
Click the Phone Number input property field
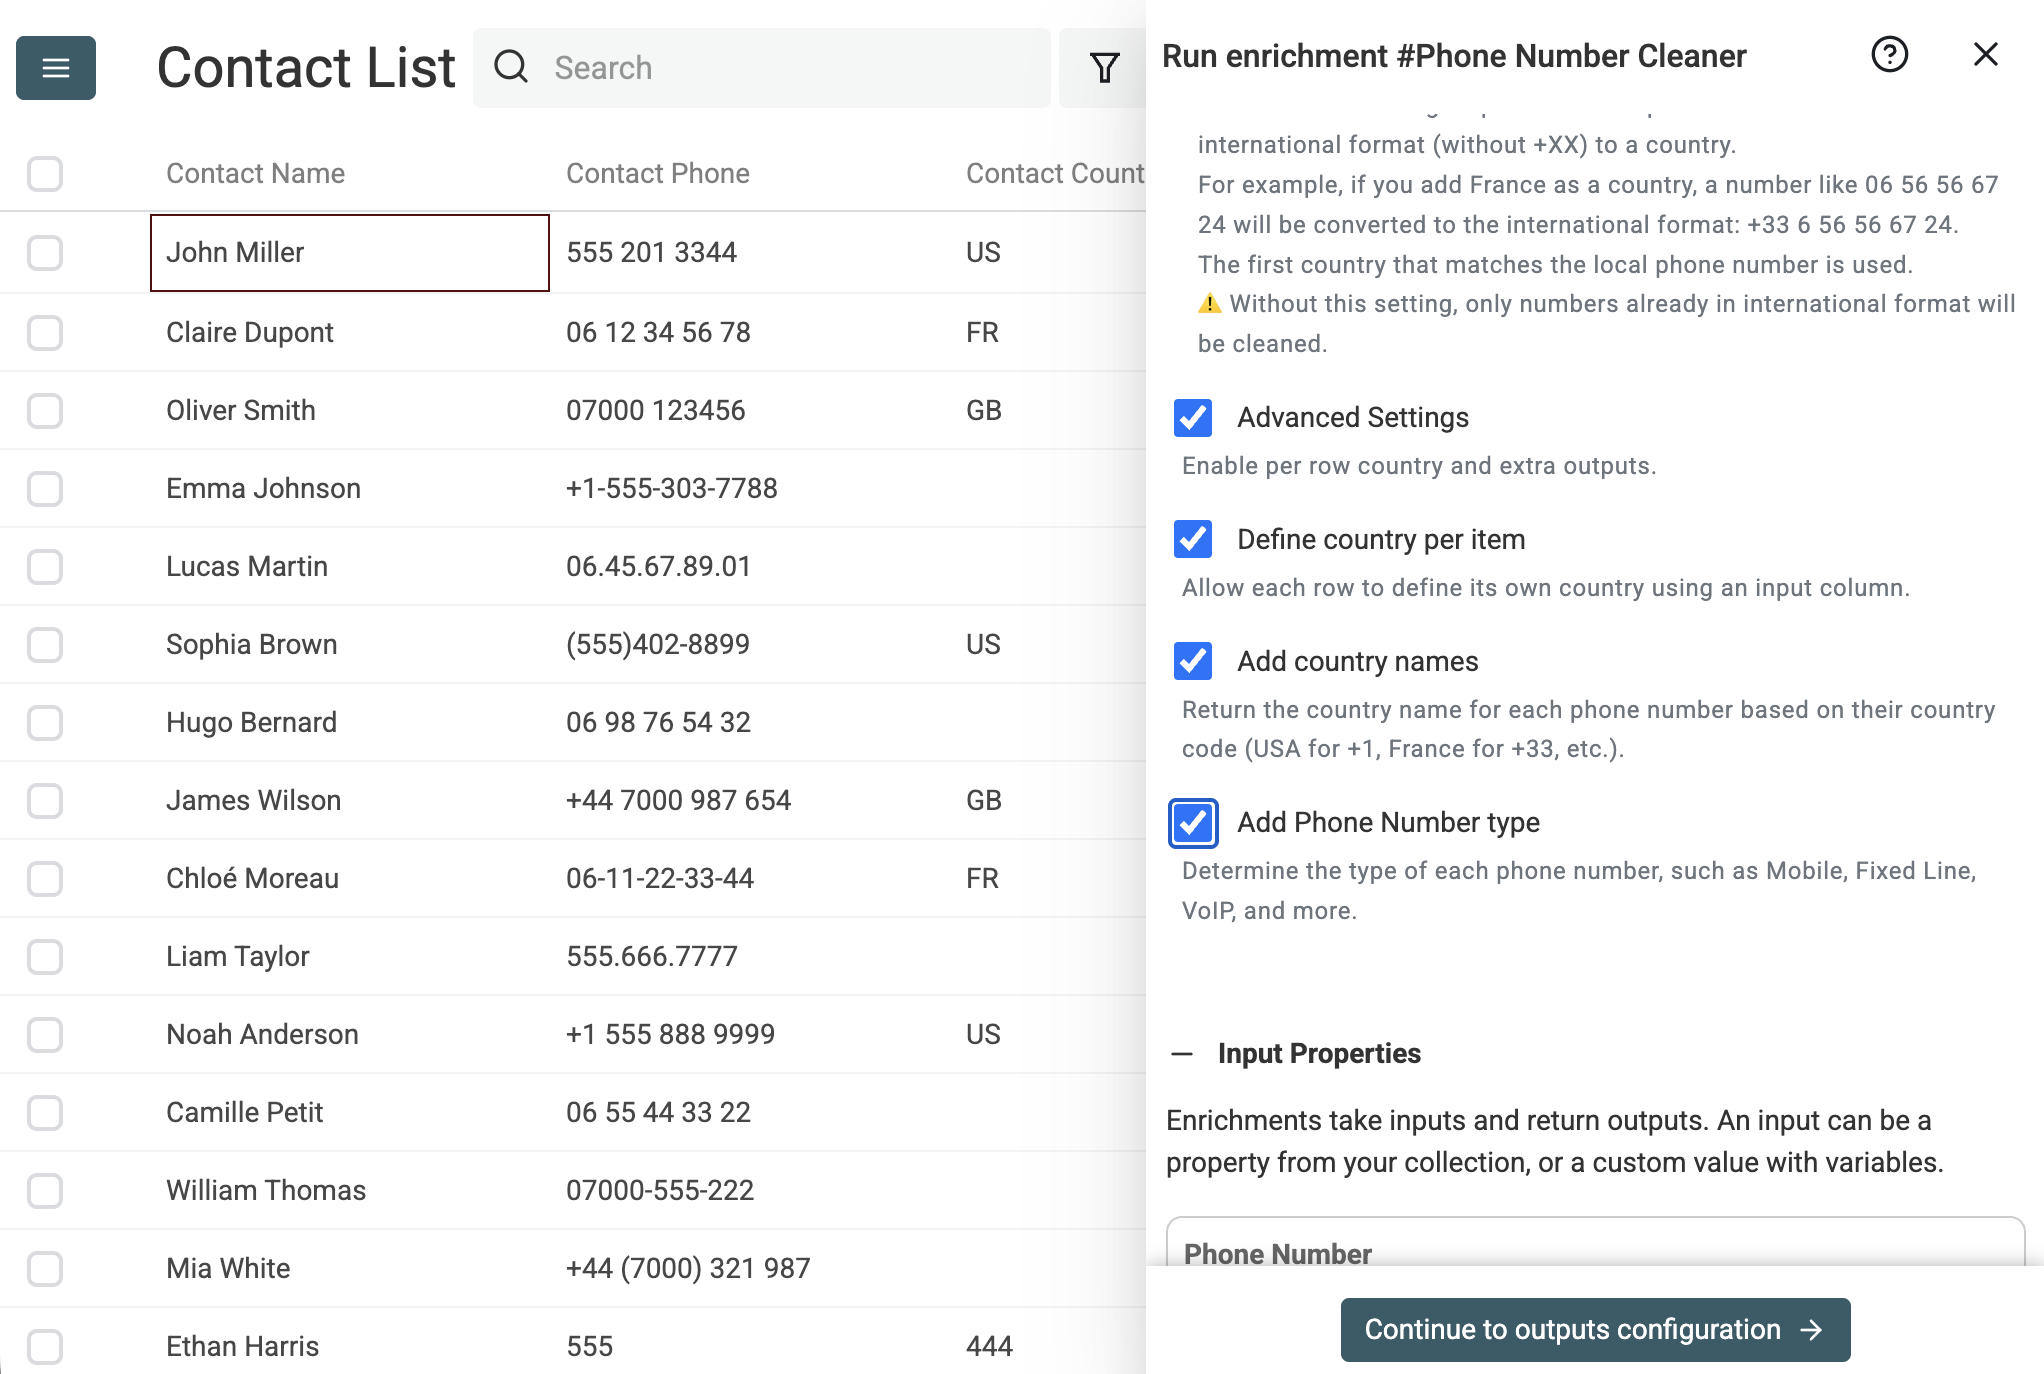(1595, 1245)
